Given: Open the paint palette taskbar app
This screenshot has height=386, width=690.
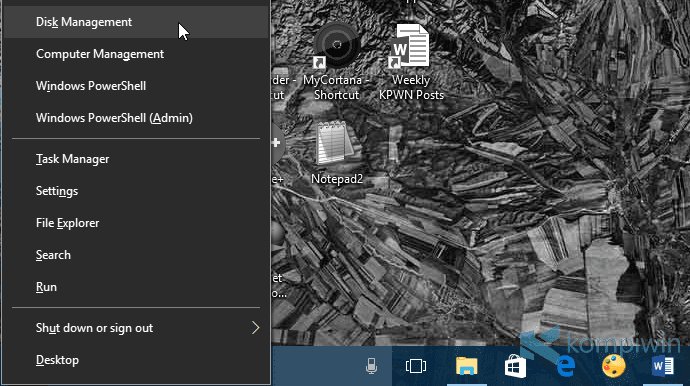Looking at the screenshot, I should (613, 366).
